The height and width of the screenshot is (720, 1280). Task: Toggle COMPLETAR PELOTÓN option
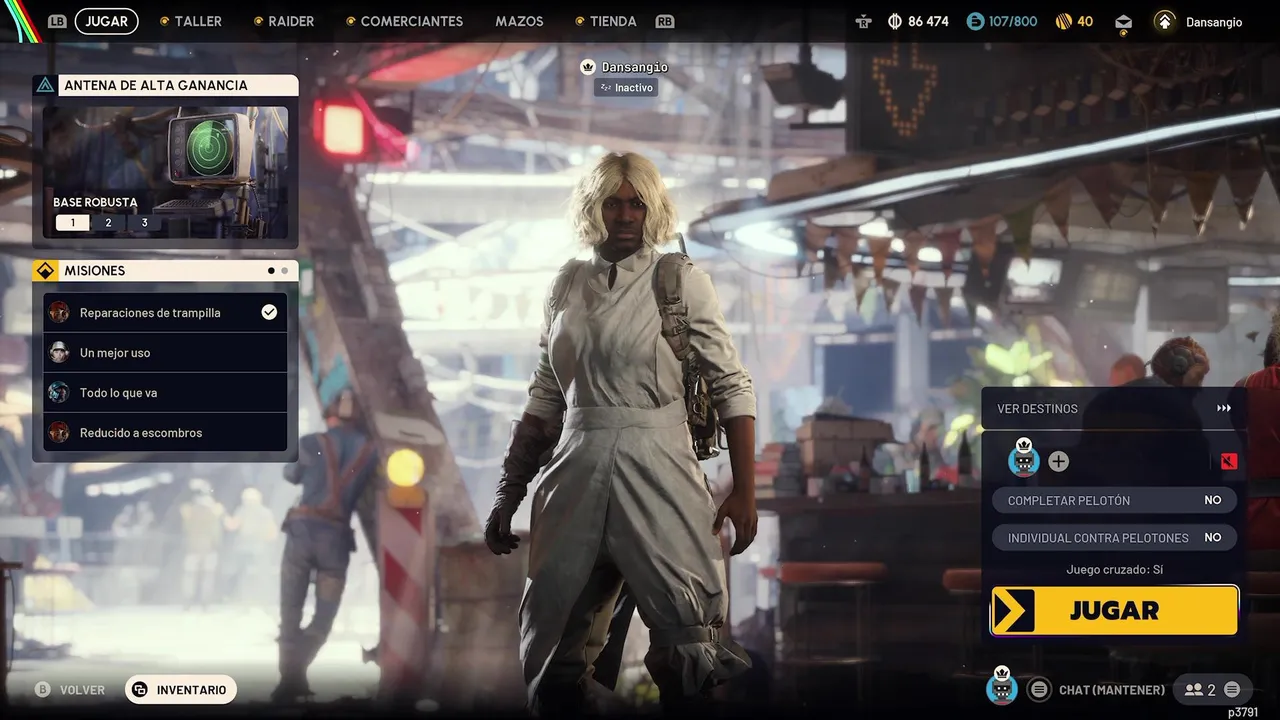(1114, 500)
